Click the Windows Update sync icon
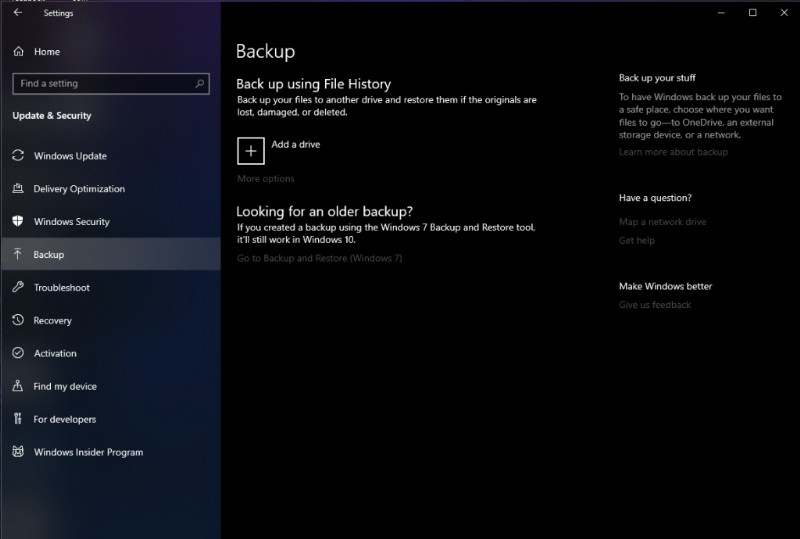The image size is (800, 539). click(18, 155)
